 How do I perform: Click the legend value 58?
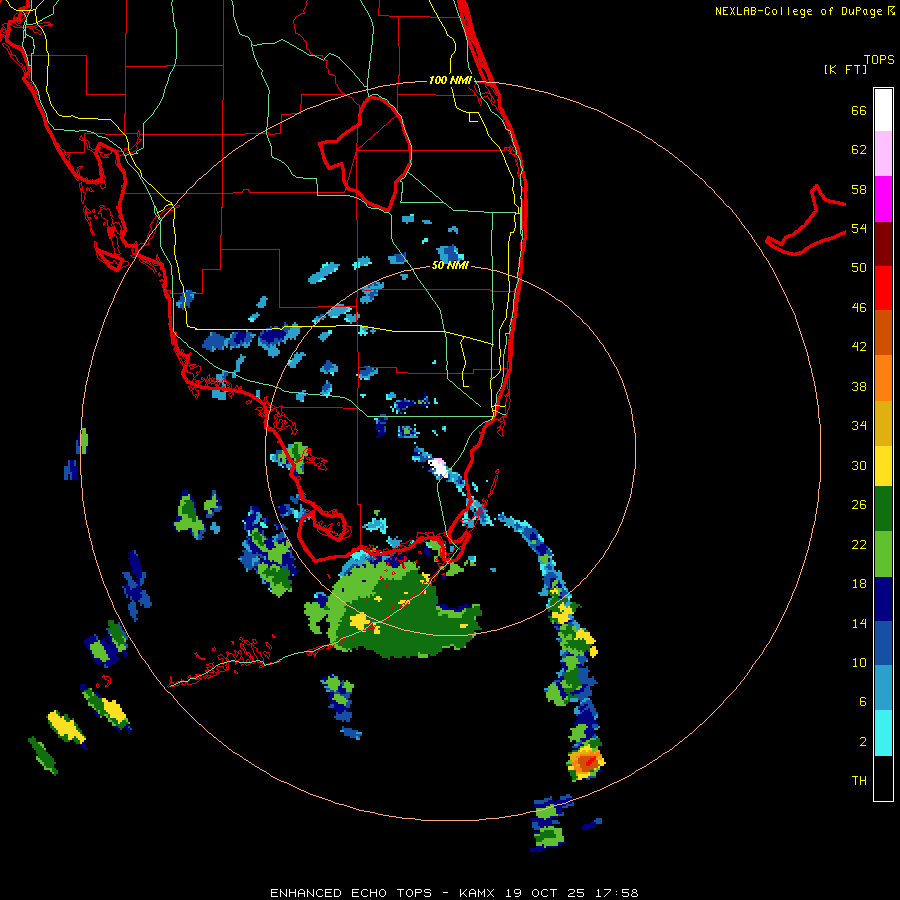pos(859,189)
